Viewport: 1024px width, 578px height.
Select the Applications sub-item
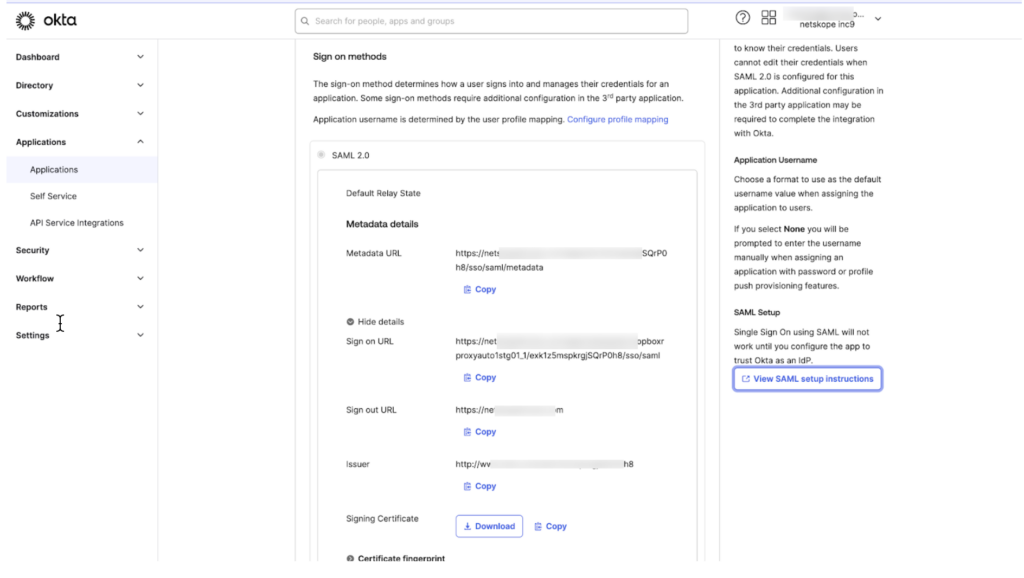pyautogui.click(x=82, y=170)
